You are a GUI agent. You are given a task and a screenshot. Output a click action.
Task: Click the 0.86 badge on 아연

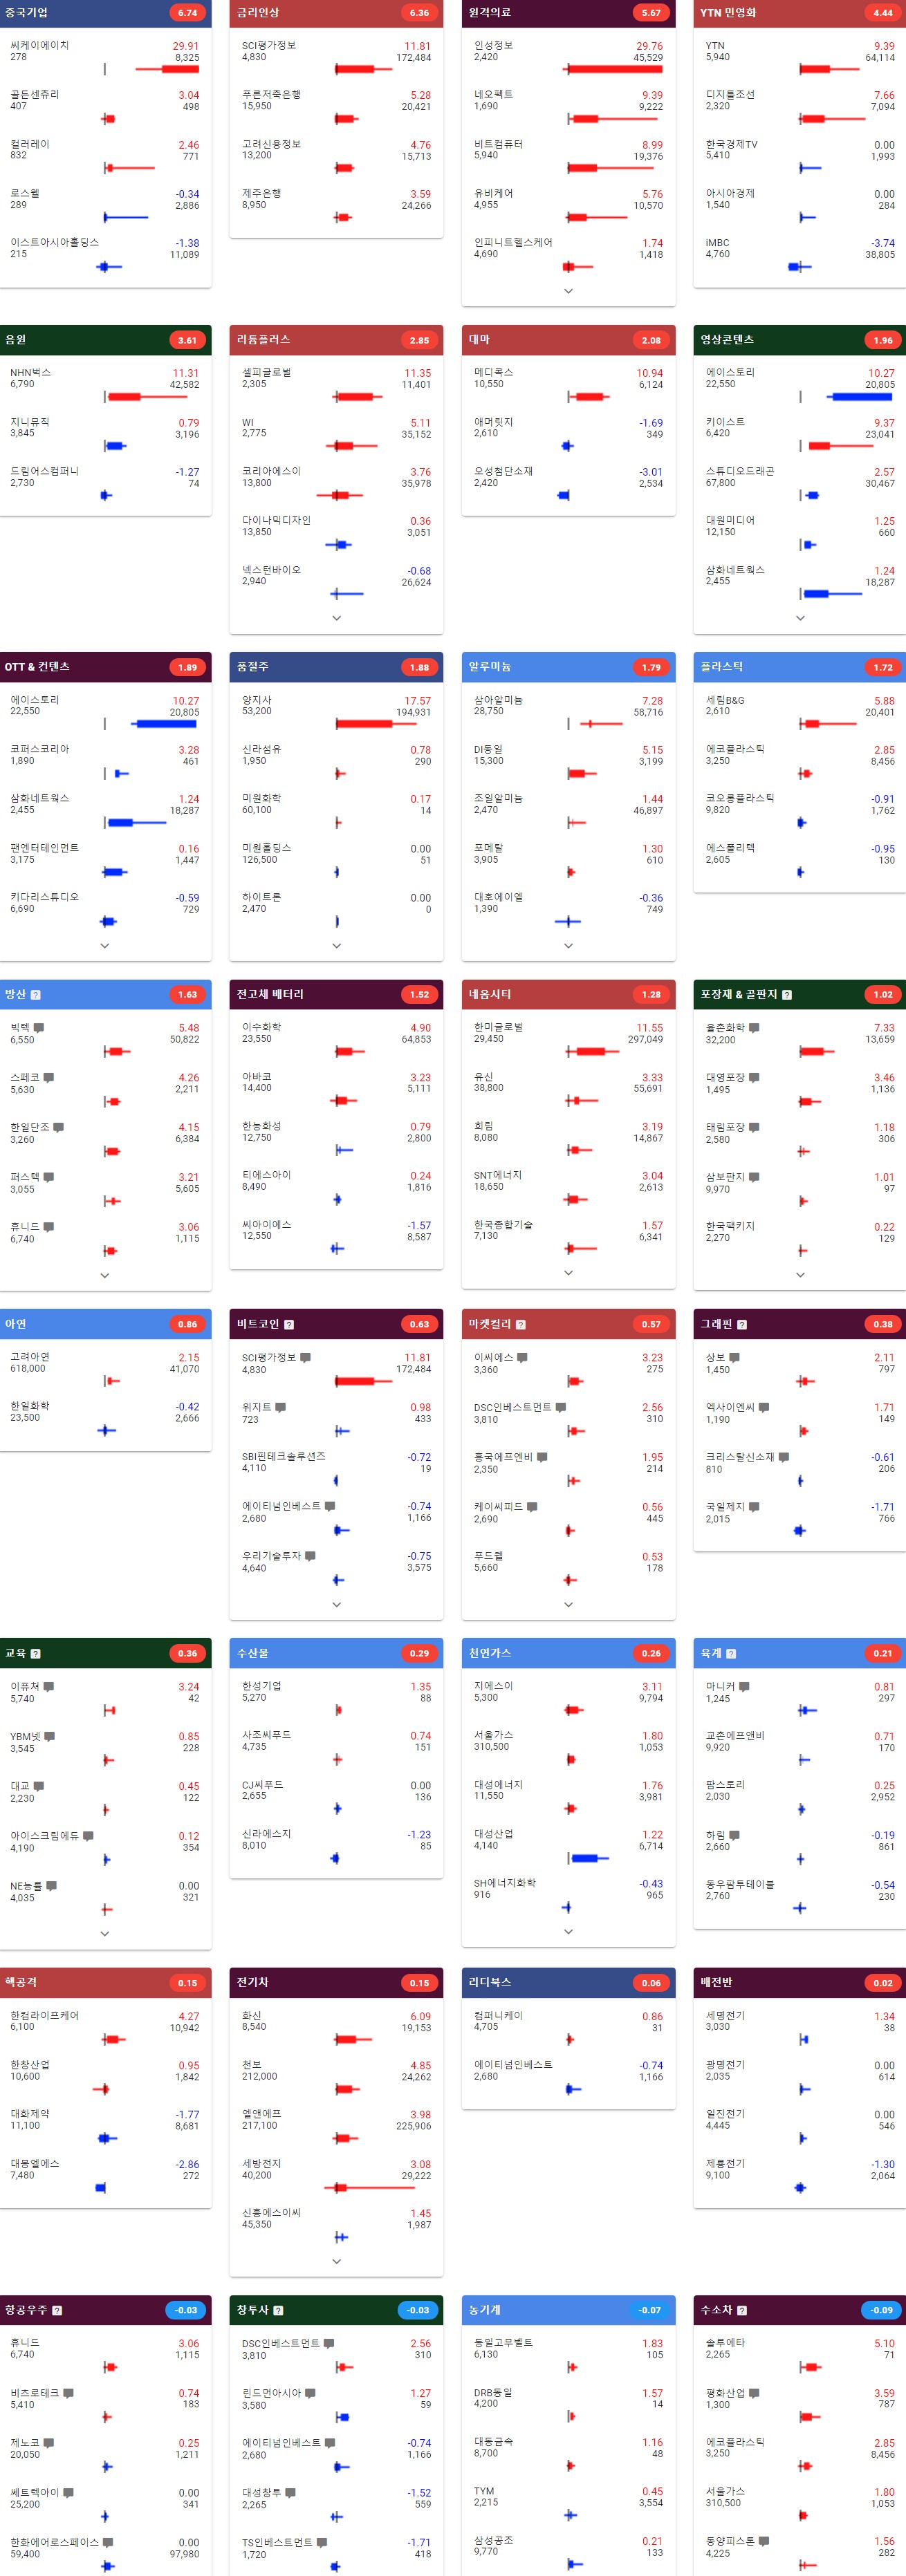(x=187, y=1324)
